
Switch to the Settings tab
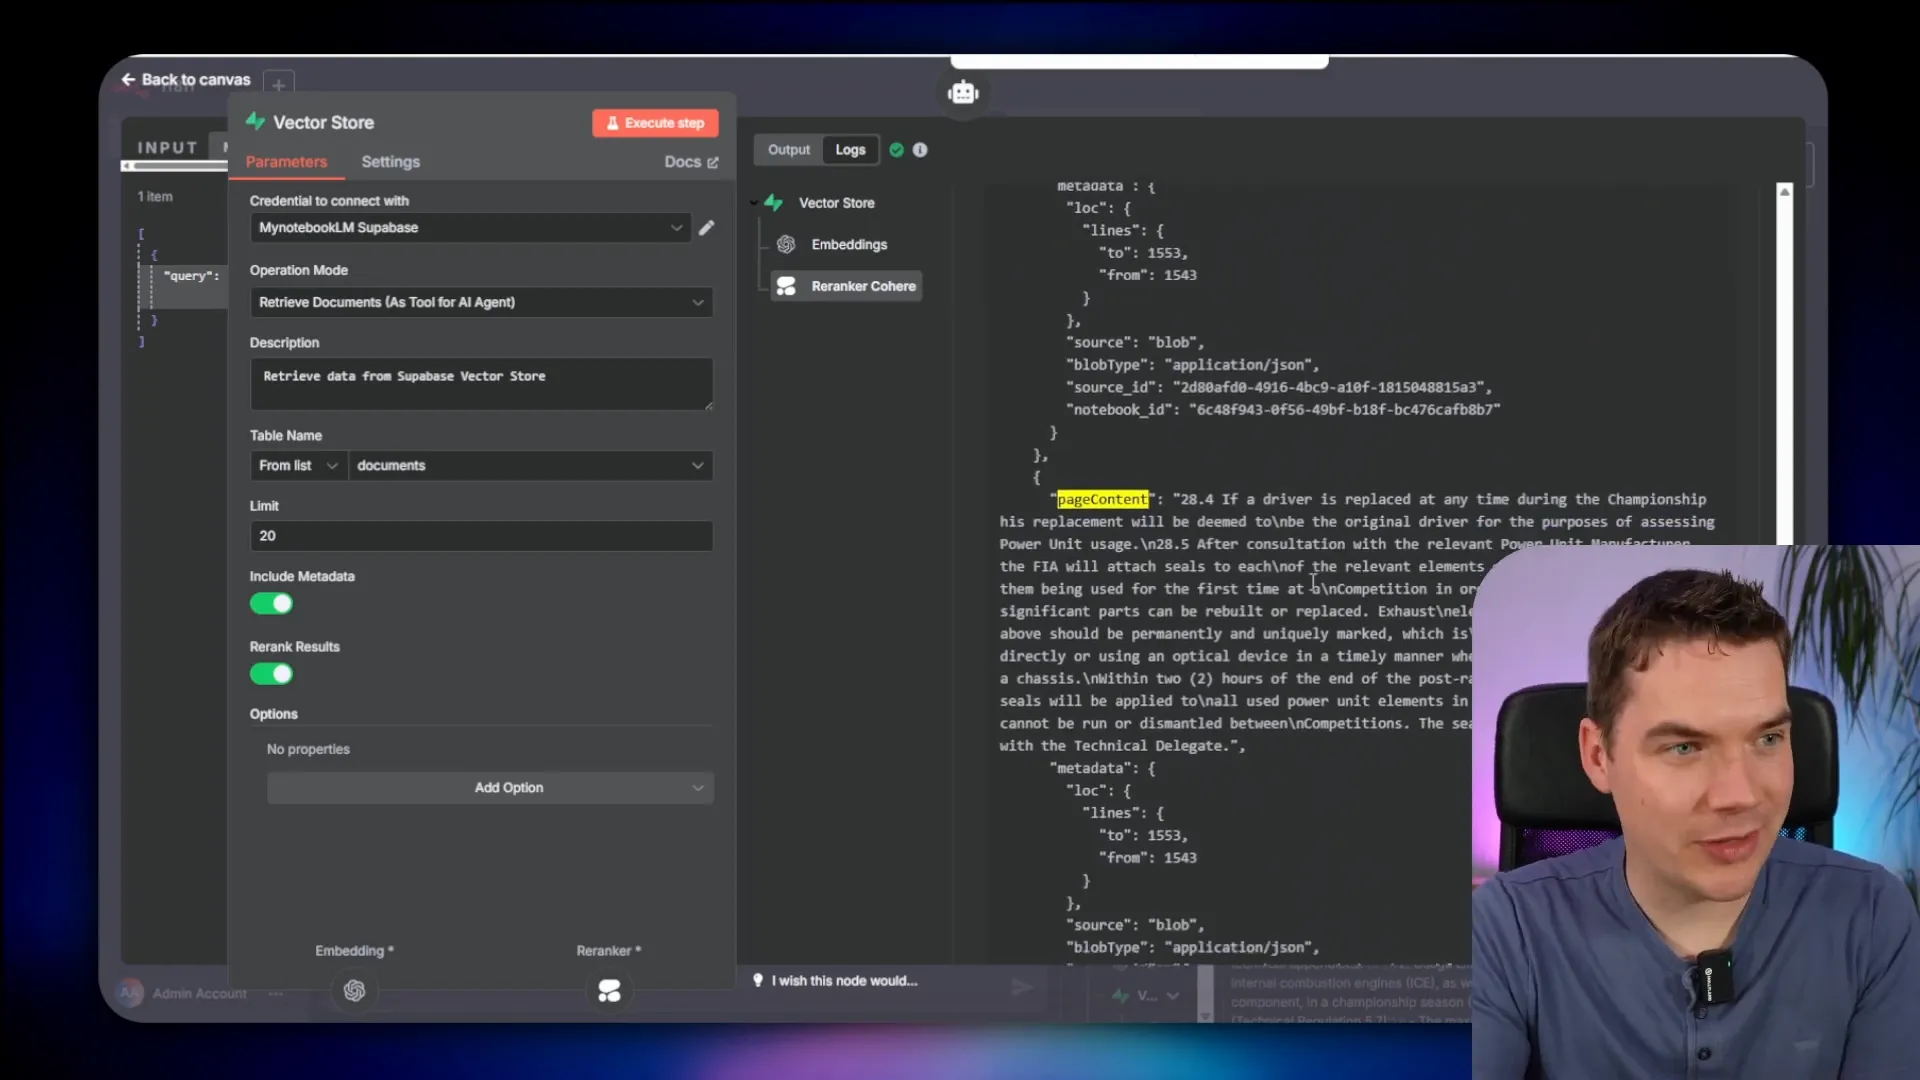pyautogui.click(x=390, y=162)
